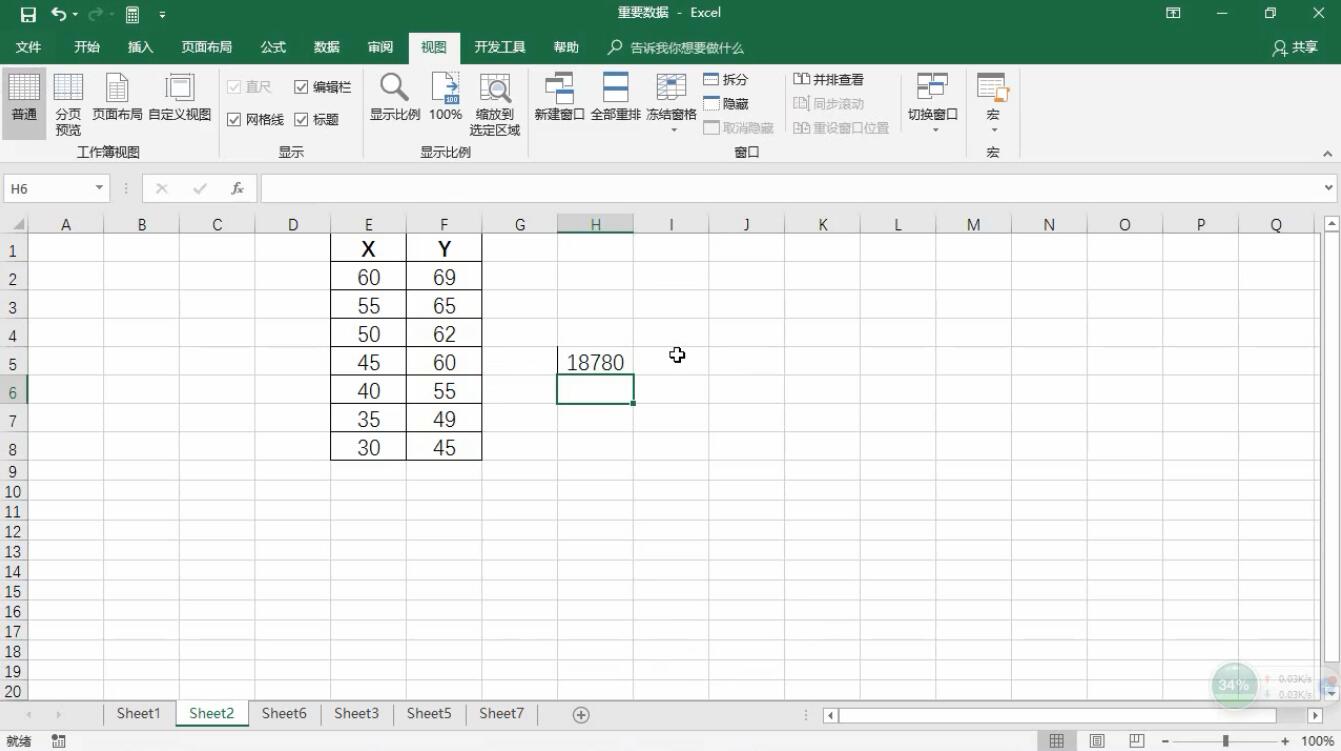Collapse the ribbon with the arrow
1341x751 pixels.
pos(1328,154)
